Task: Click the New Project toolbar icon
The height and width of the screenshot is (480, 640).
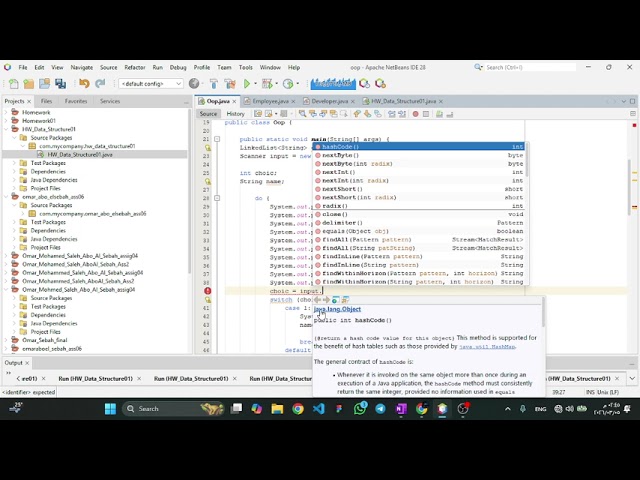Action: tap(29, 84)
